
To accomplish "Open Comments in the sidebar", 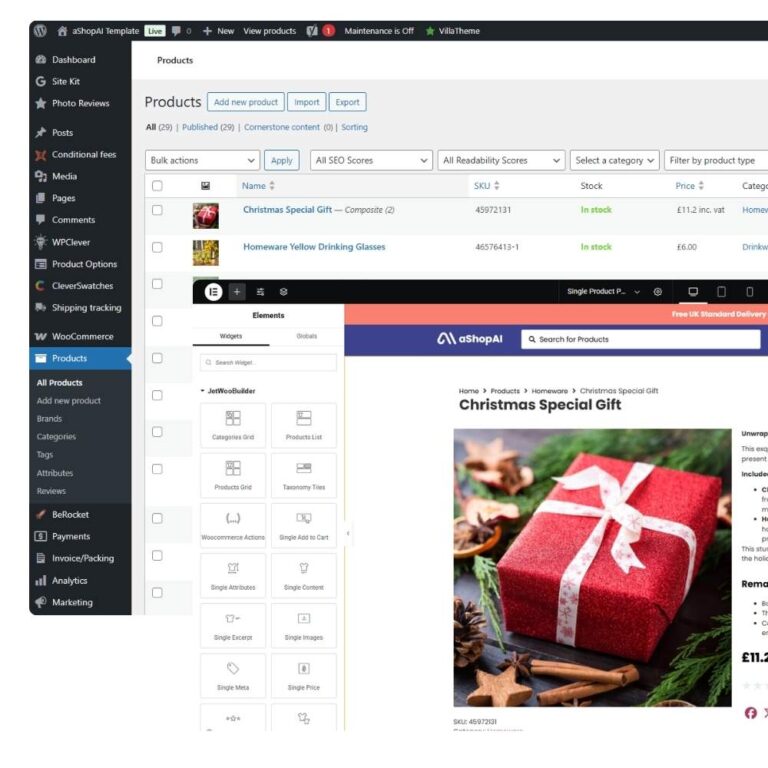I will [x=73, y=220].
